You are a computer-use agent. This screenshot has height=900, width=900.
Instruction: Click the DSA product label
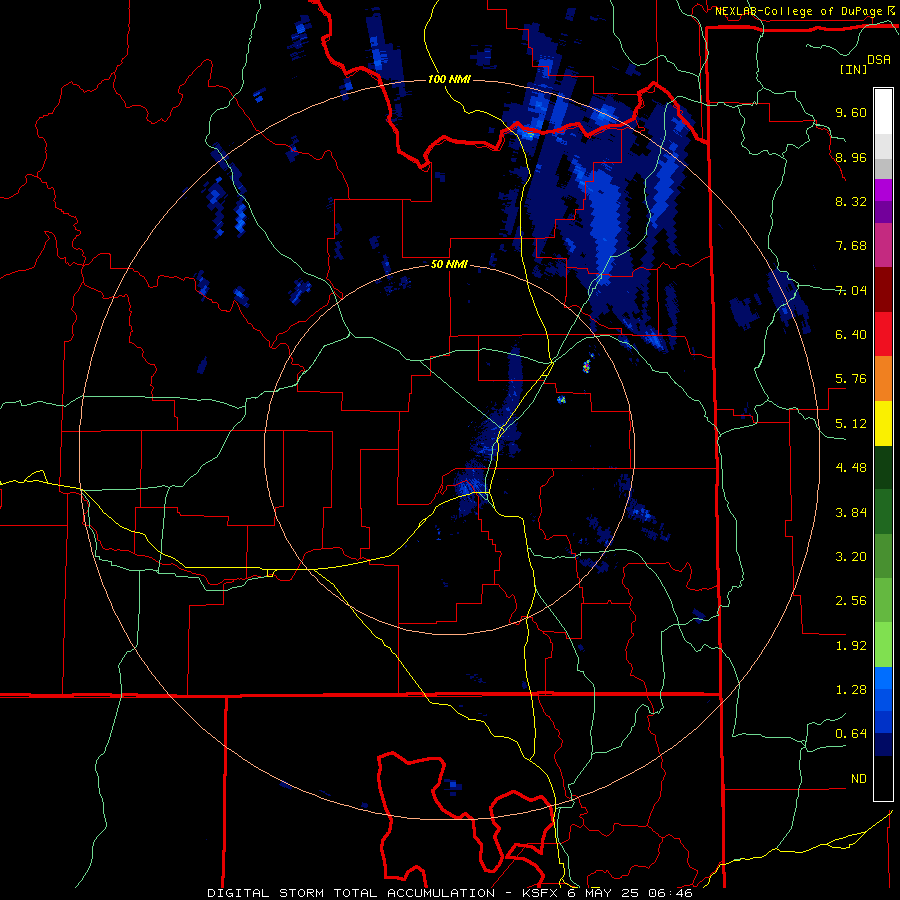point(879,60)
